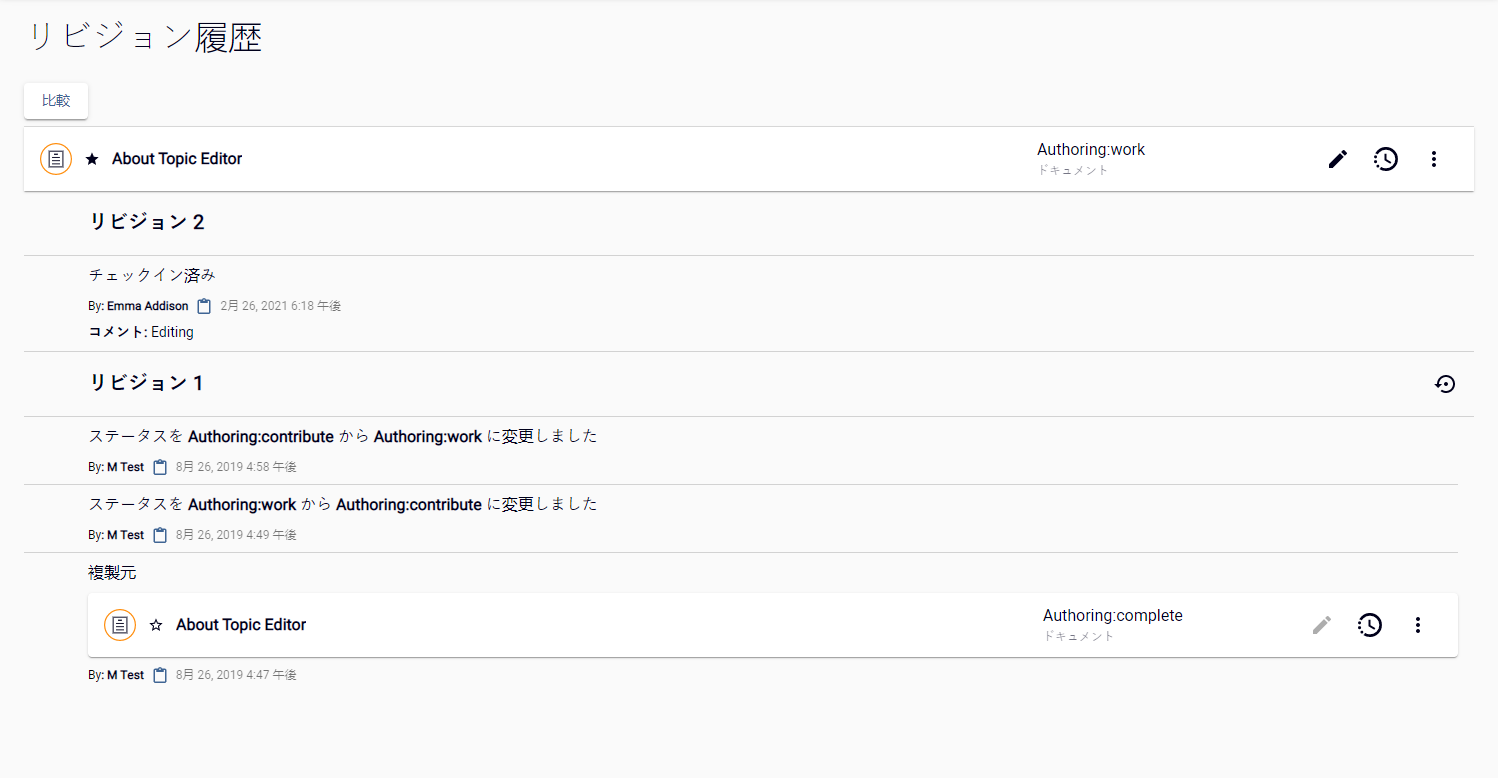Click restore icon for リビジョン 1
Screen dimensions: 1498x778
[1445, 383]
